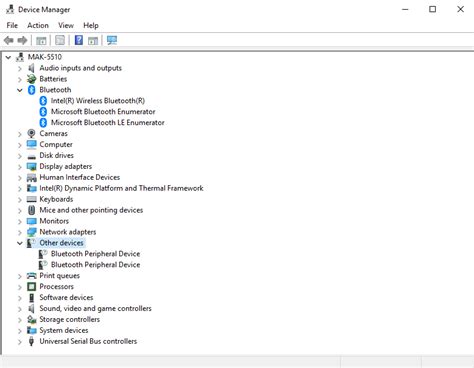Click the Back arrow toolbar icon
The height and width of the screenshot is (368, 474).
pos(9,41)
